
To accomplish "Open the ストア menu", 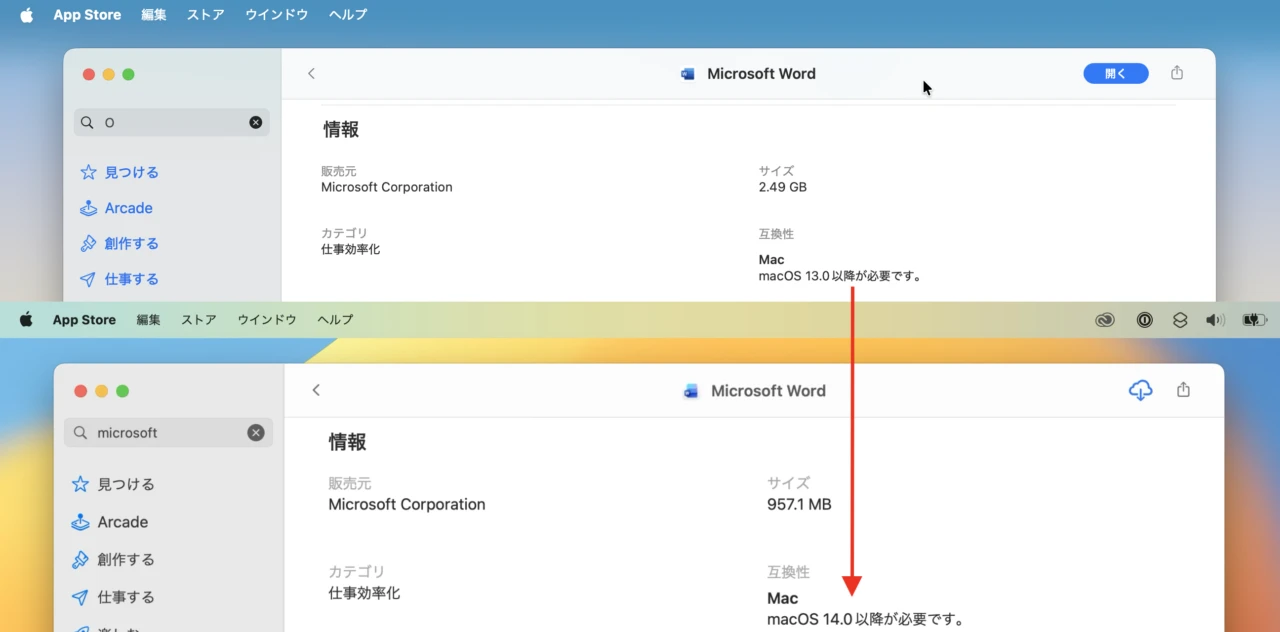I will coord(205,14).
